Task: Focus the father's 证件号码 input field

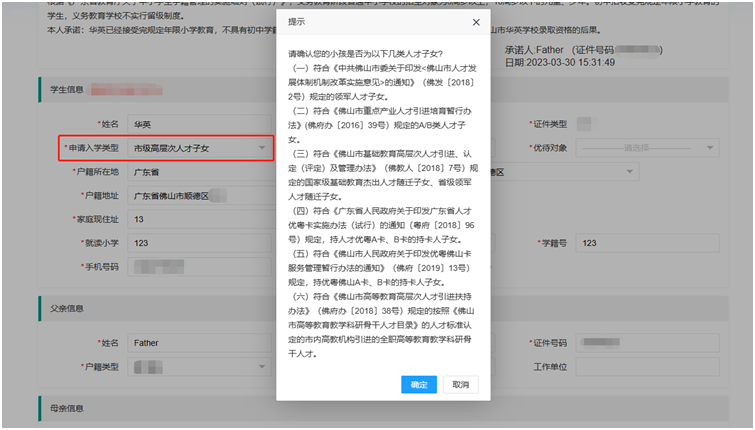Action: tap(648, 343)
